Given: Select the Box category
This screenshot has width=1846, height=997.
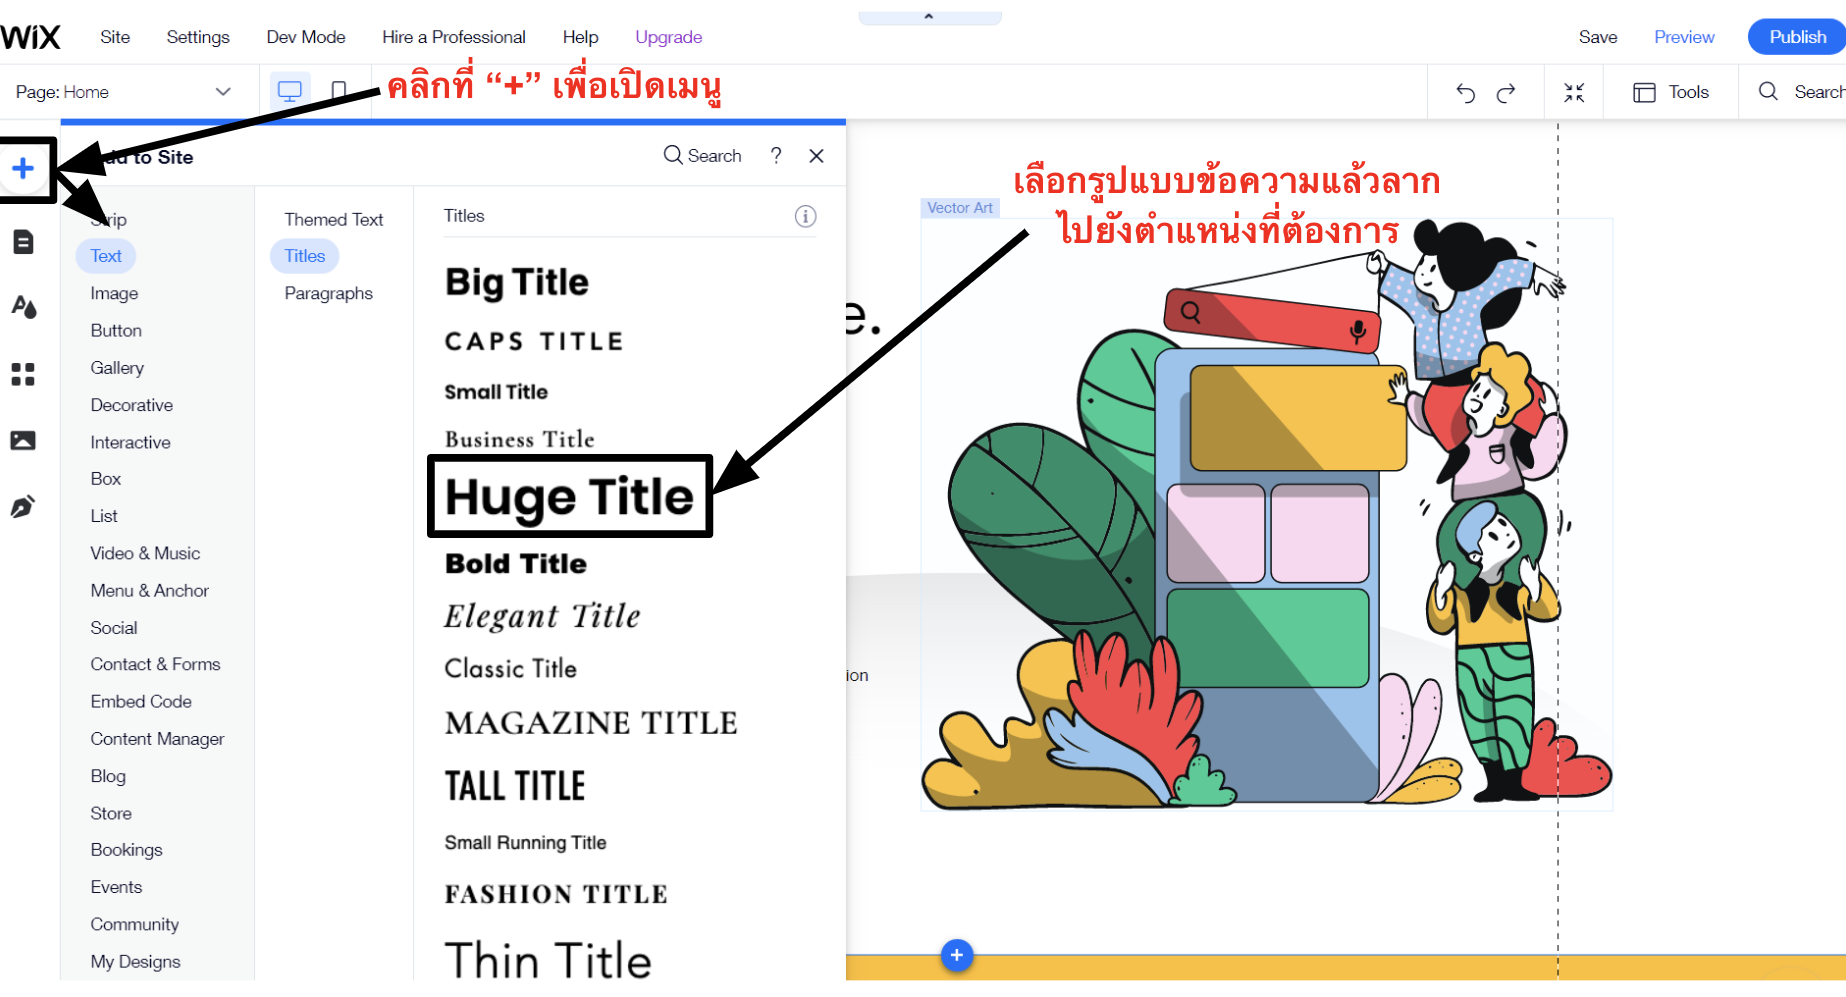Looking at the screenshot, I should point(106,479).
